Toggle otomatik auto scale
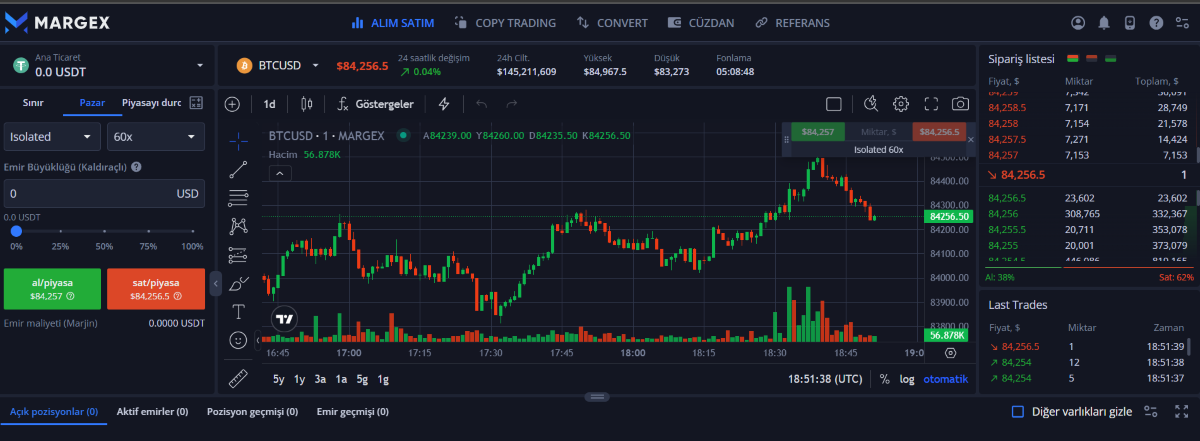This screenshot has height=441, width=1200. coord(946,379)
